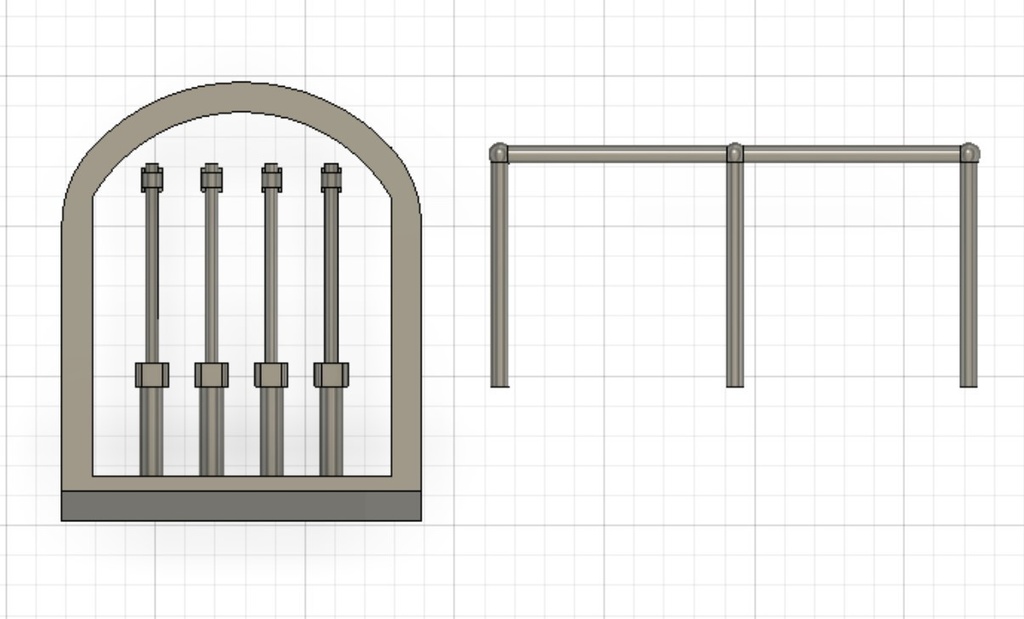Select the right horizontal rail bar segment

pyautogui.click(x=852, y=154)
